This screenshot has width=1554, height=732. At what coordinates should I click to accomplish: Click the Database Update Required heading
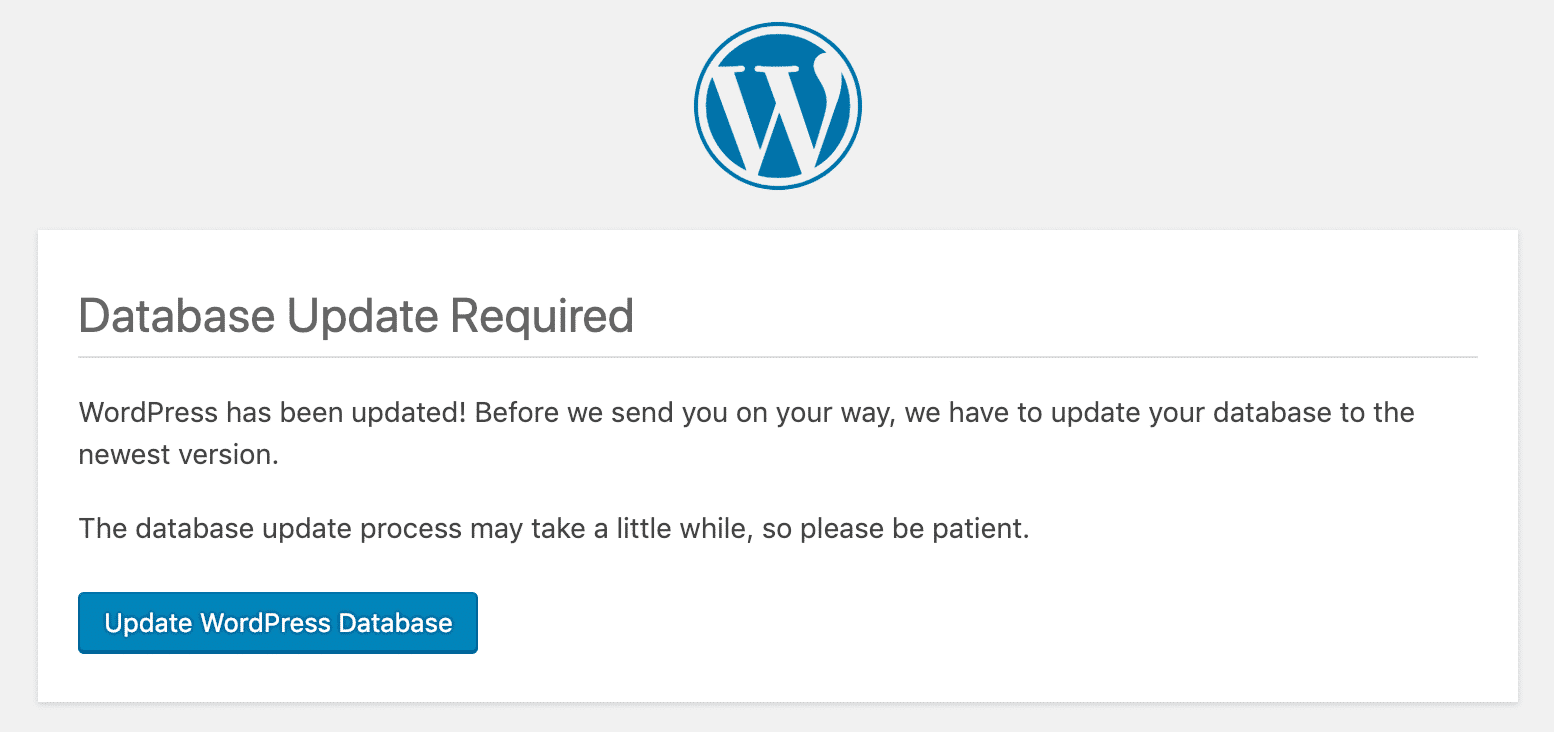point(355,315)
